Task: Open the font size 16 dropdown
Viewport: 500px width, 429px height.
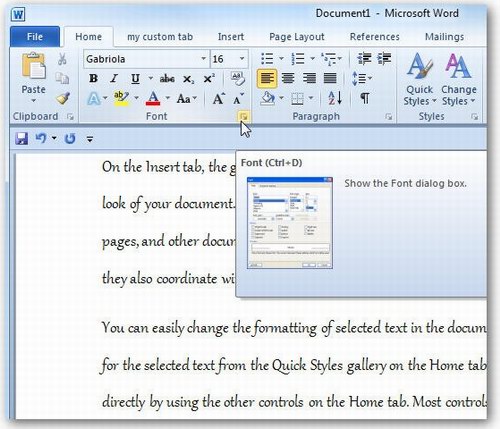Action: (x=242, y=59)
